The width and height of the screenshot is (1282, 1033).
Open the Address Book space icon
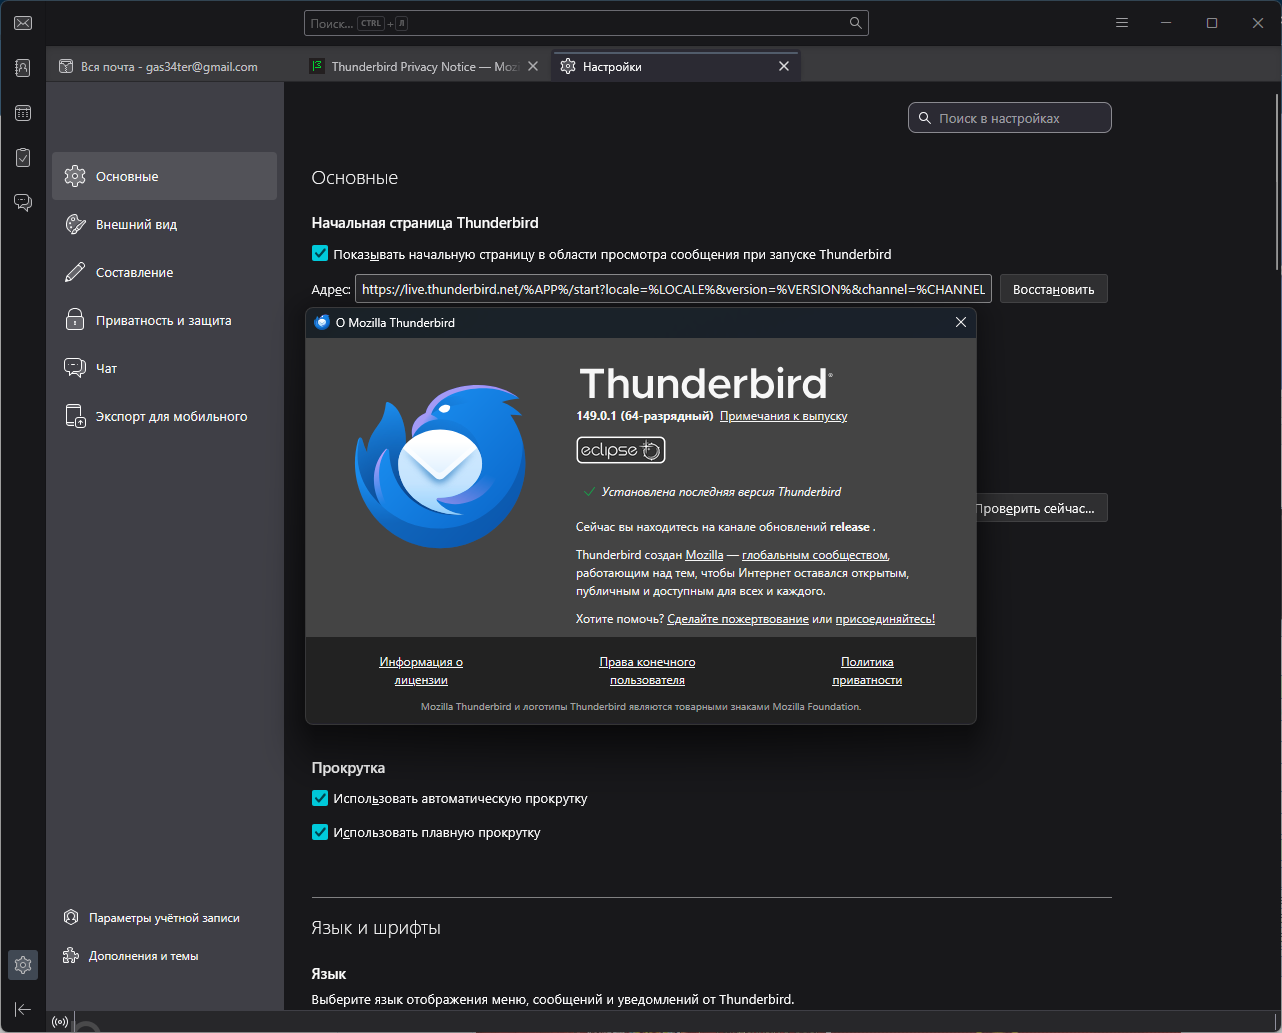23,68
